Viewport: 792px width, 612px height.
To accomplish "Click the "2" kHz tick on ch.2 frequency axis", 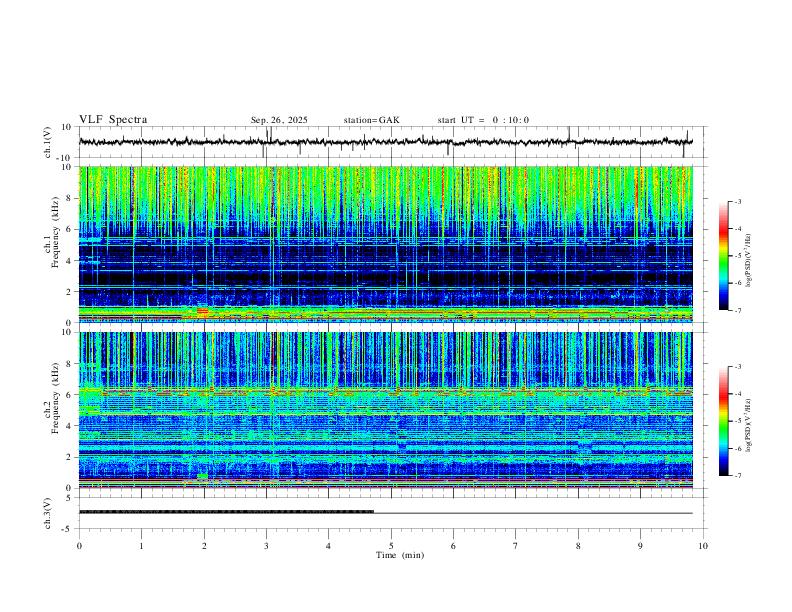I will 70,457.
